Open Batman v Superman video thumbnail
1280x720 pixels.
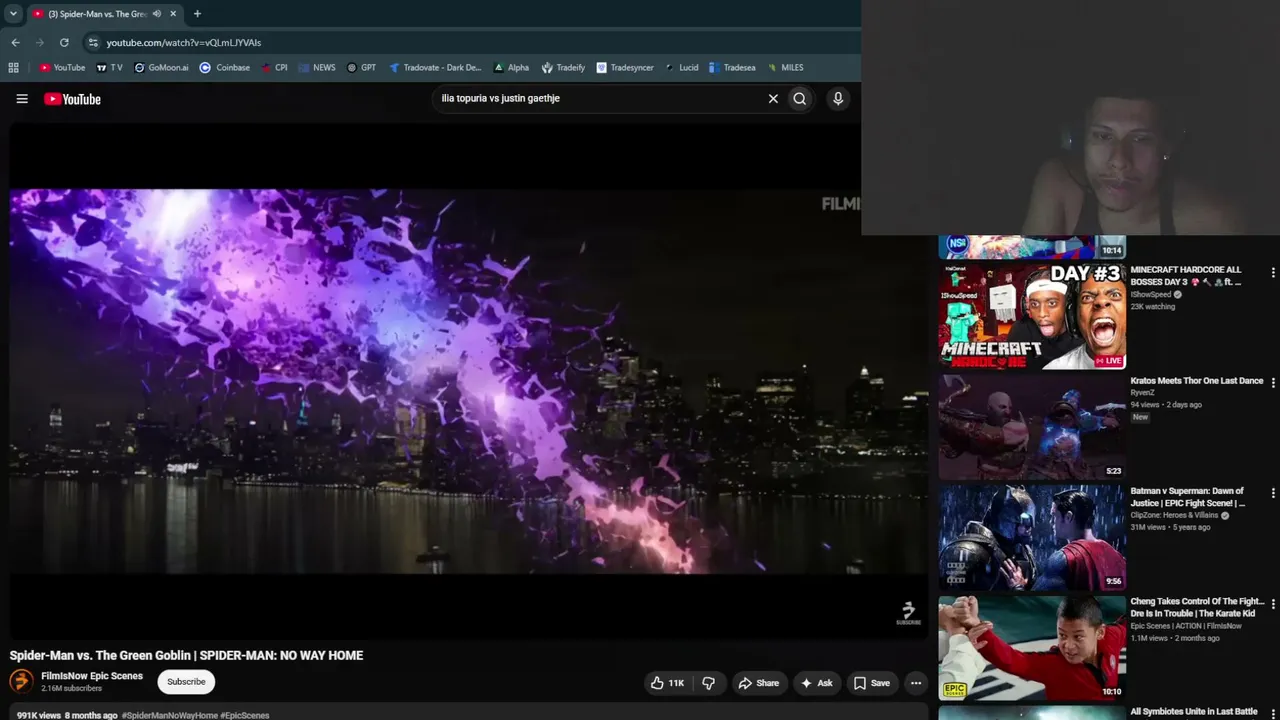coord(1032,537)
